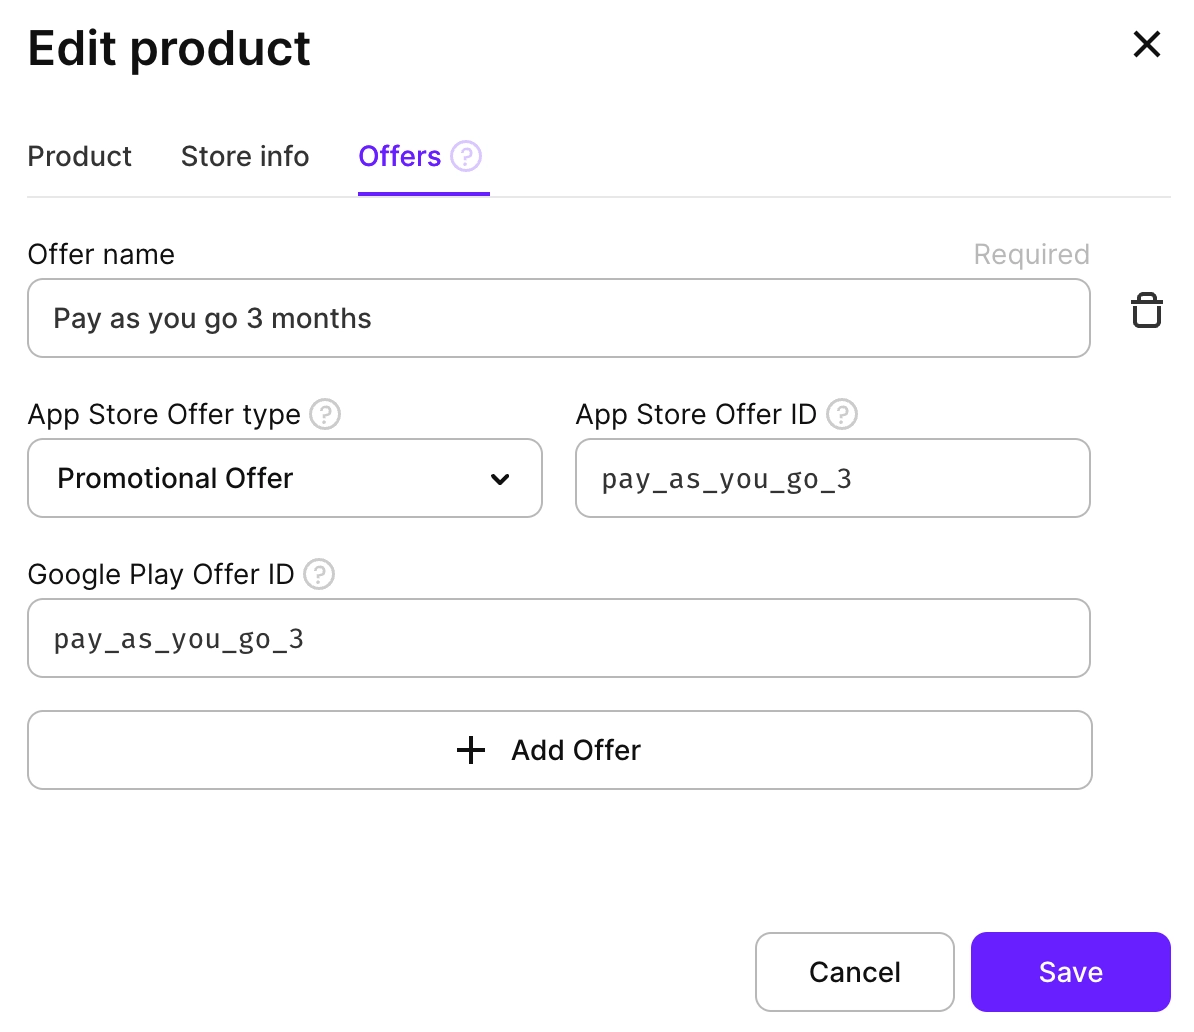This screenshot has height=1032, width=1194.
Task: Close the Edit product dialog
Action: click(x=1146, y=45)
